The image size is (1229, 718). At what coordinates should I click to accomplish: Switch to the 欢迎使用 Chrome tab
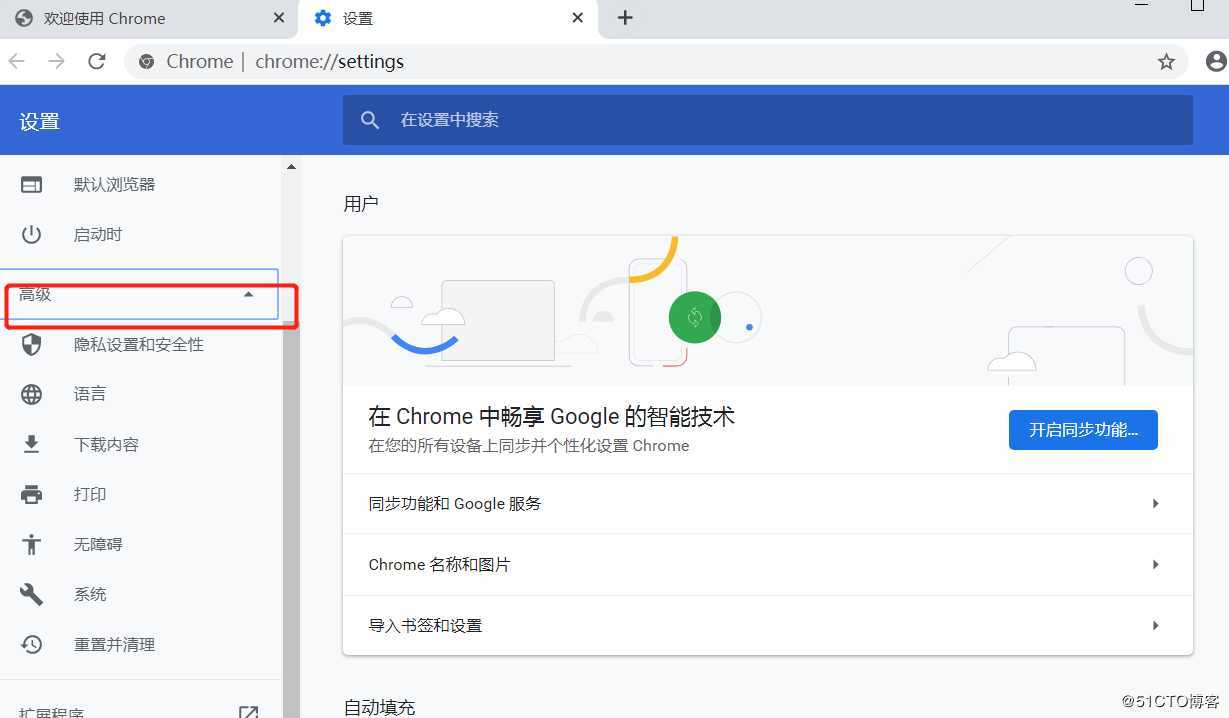(150, 18)
